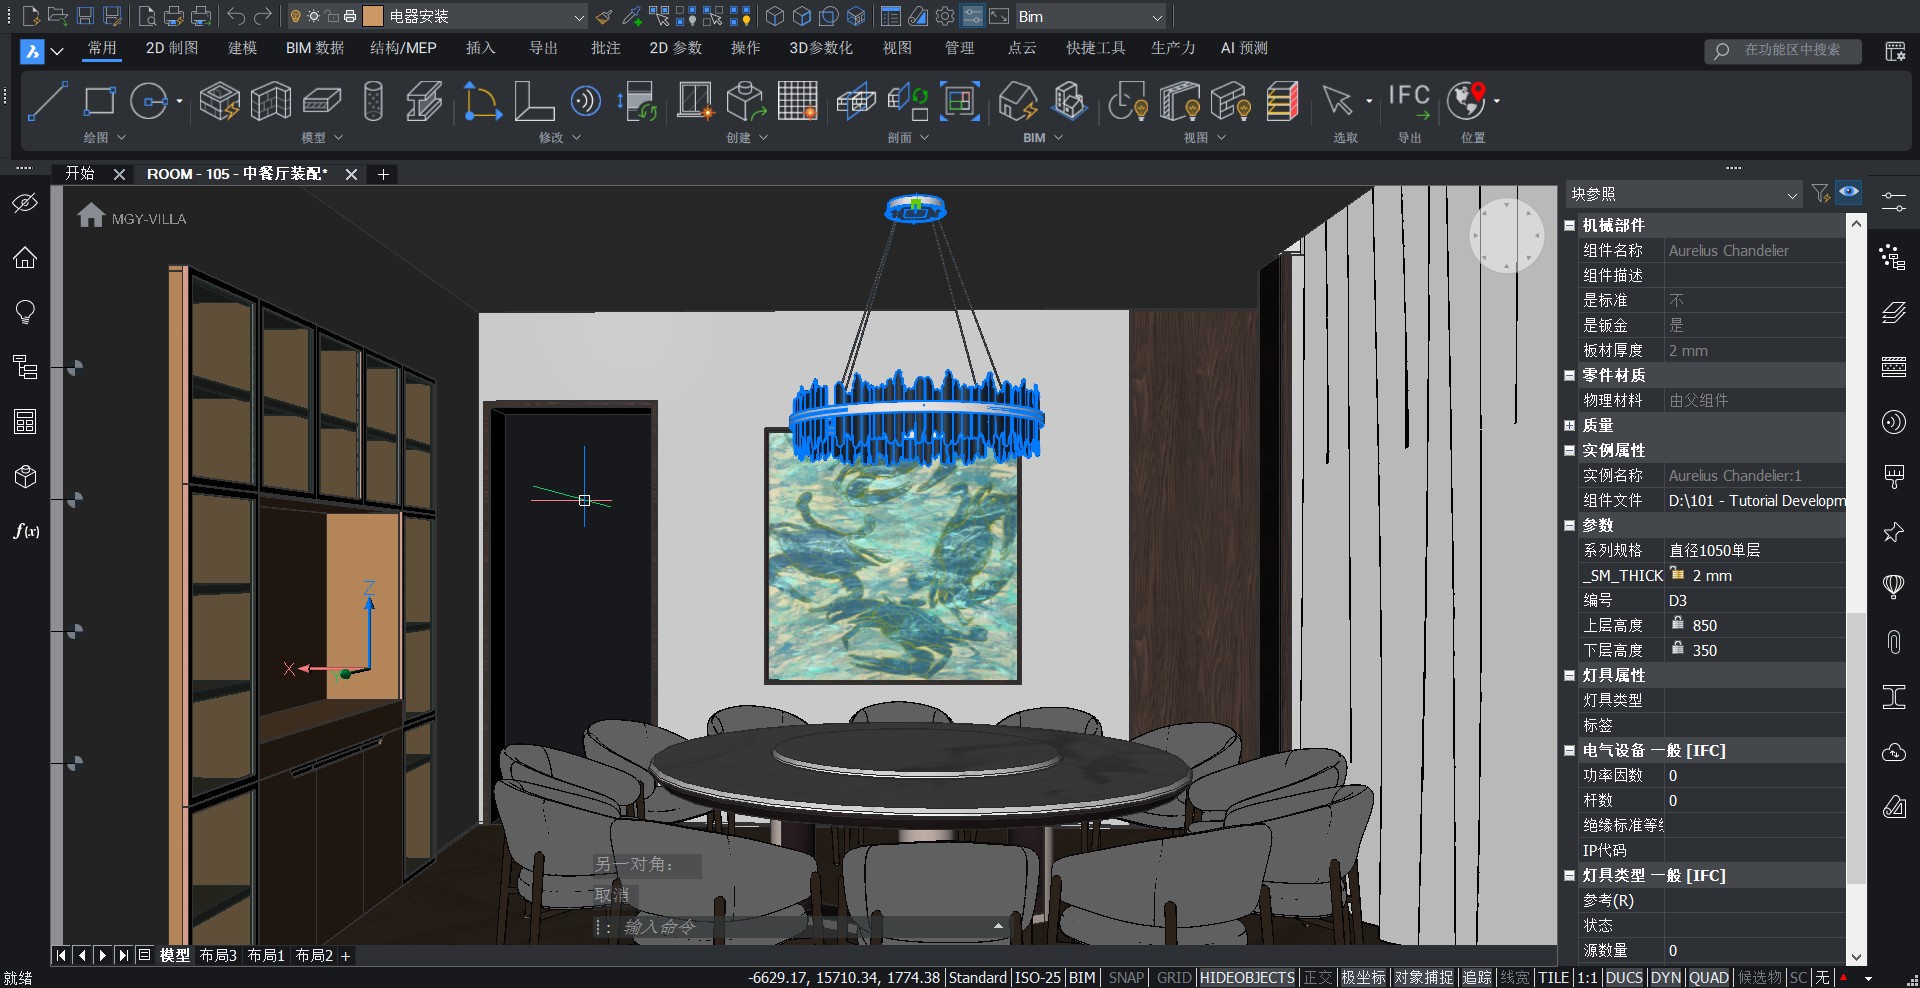1920x988 pixels.
Task: Toggle HIDEOBJECTS in the status bar
Action: click(1247, 977)
